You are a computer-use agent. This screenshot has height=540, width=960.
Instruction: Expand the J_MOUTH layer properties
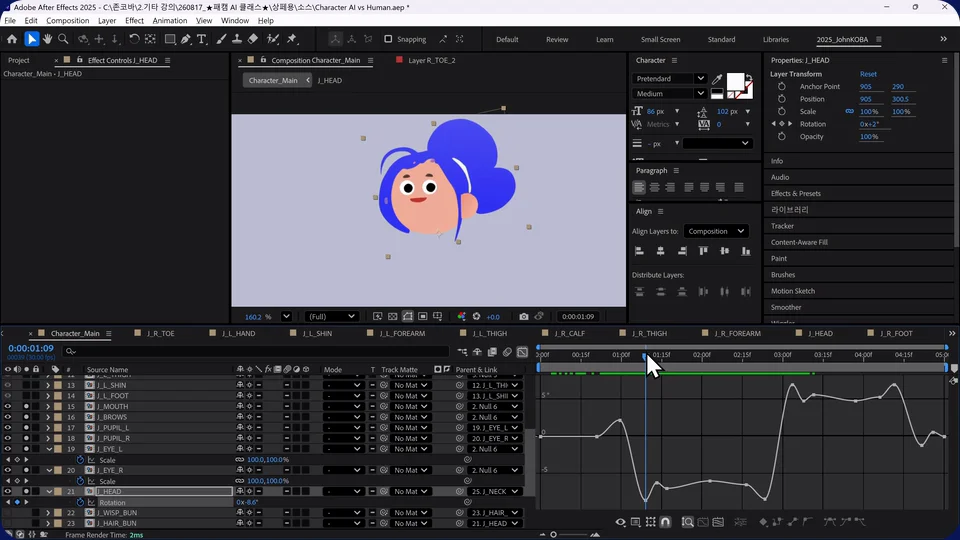[x=48, y=407]
